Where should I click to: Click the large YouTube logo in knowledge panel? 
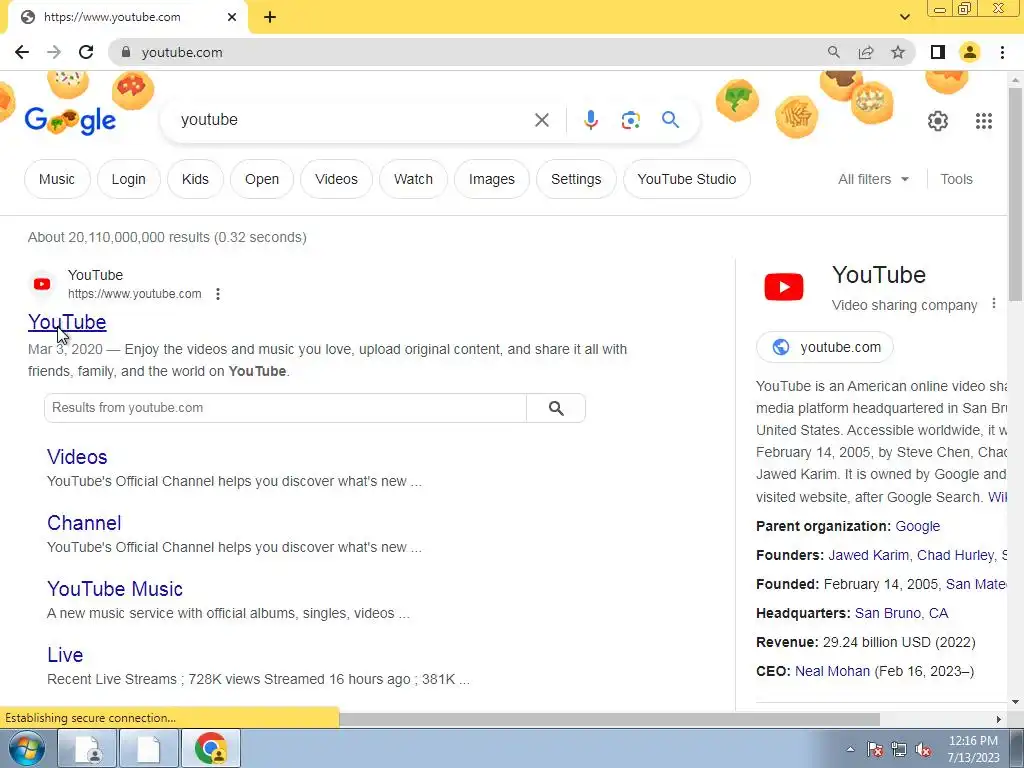784,287
